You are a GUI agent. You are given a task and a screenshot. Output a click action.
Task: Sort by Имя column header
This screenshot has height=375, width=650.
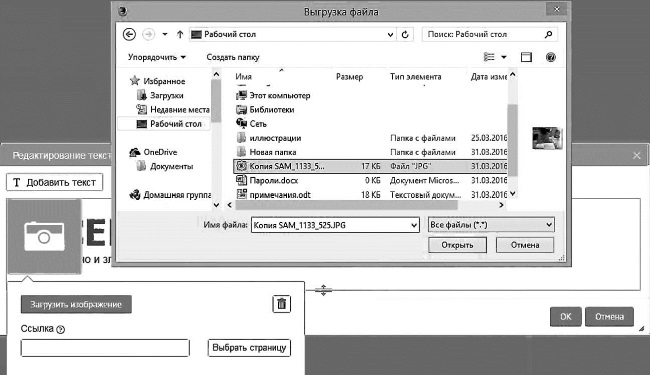[243, 77]
